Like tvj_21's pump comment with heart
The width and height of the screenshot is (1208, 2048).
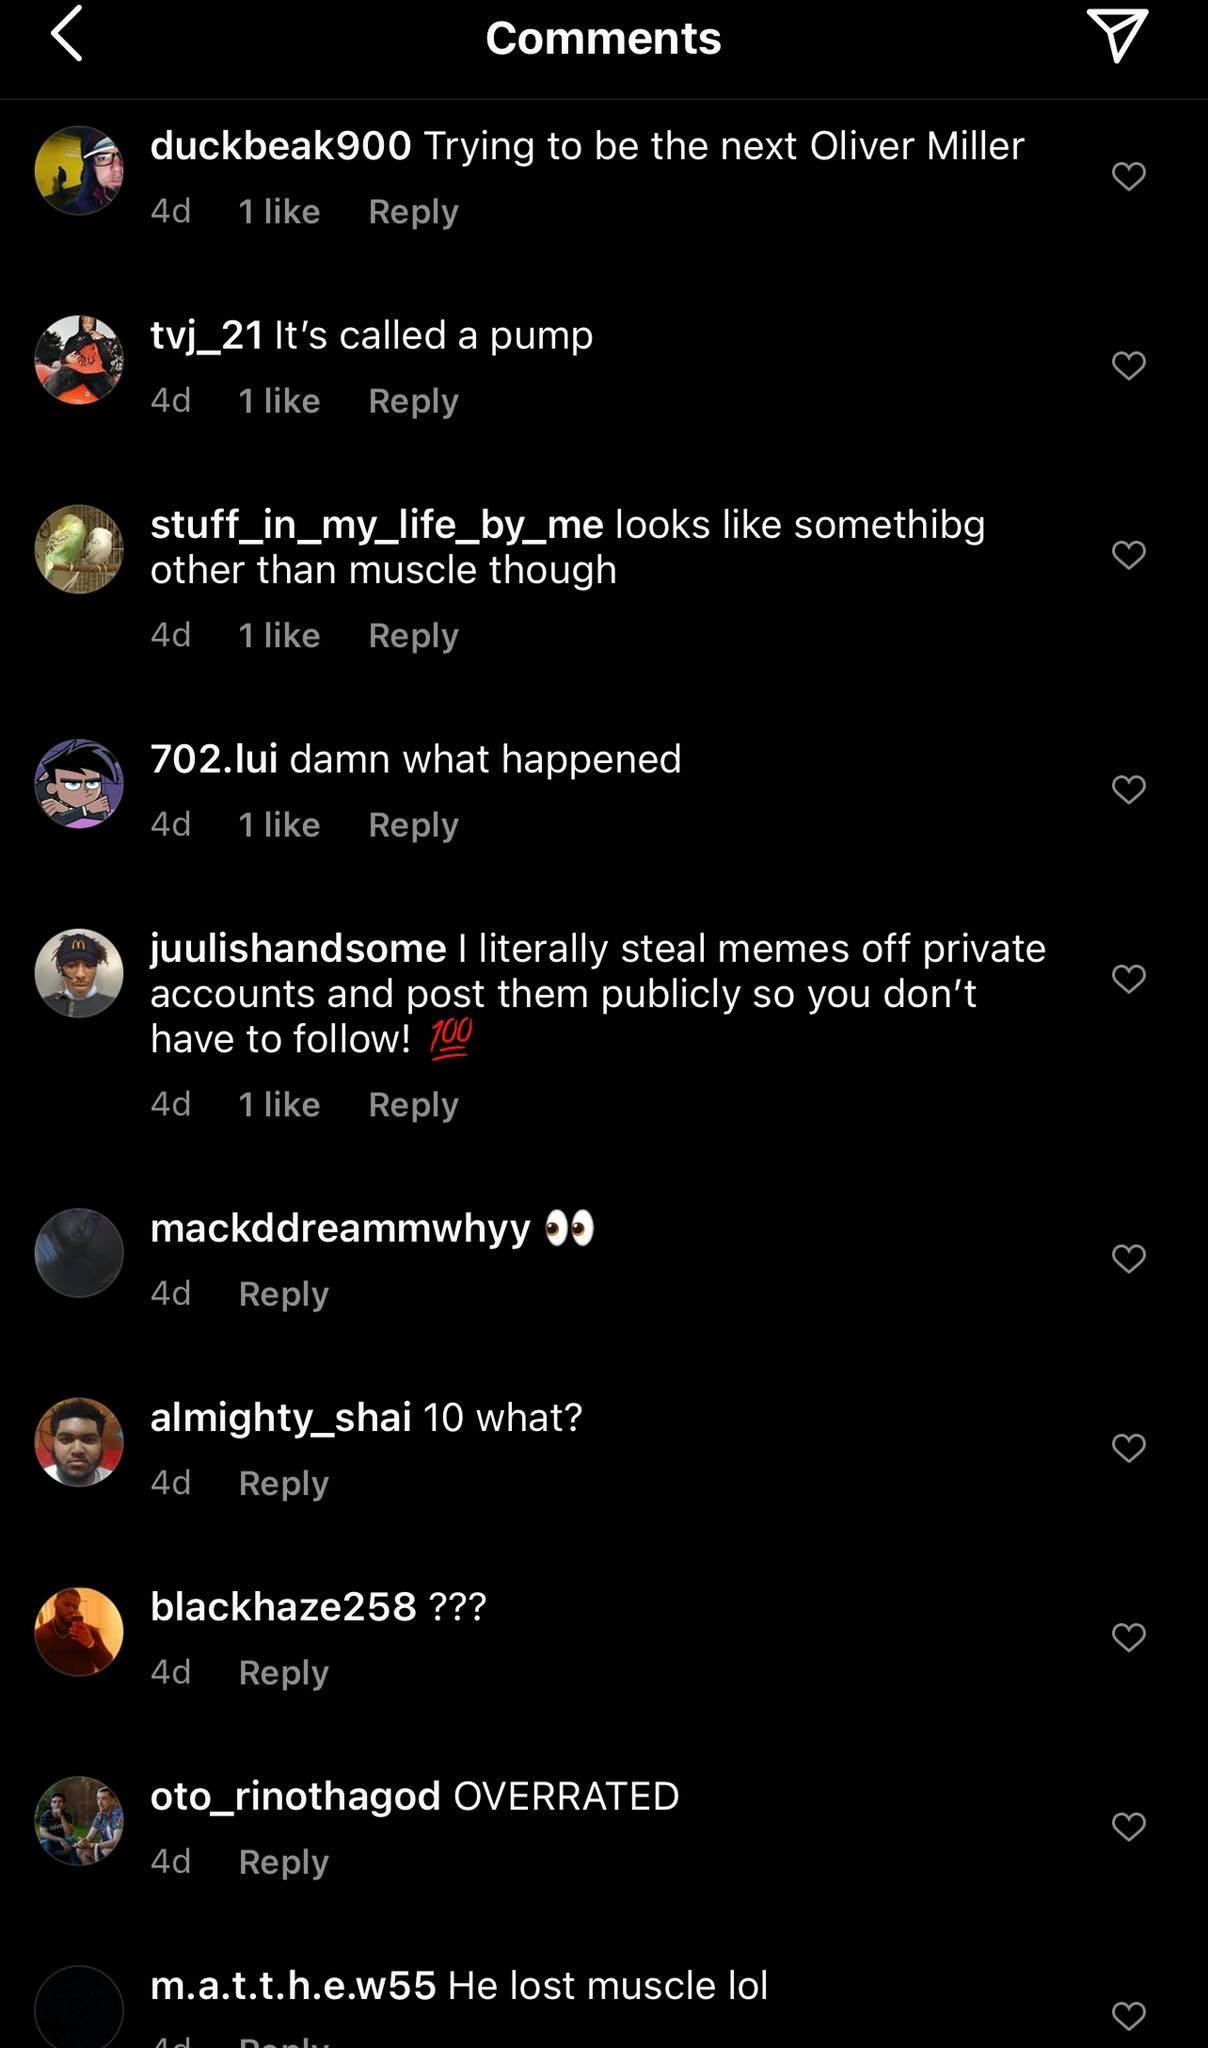[1128, 365]
